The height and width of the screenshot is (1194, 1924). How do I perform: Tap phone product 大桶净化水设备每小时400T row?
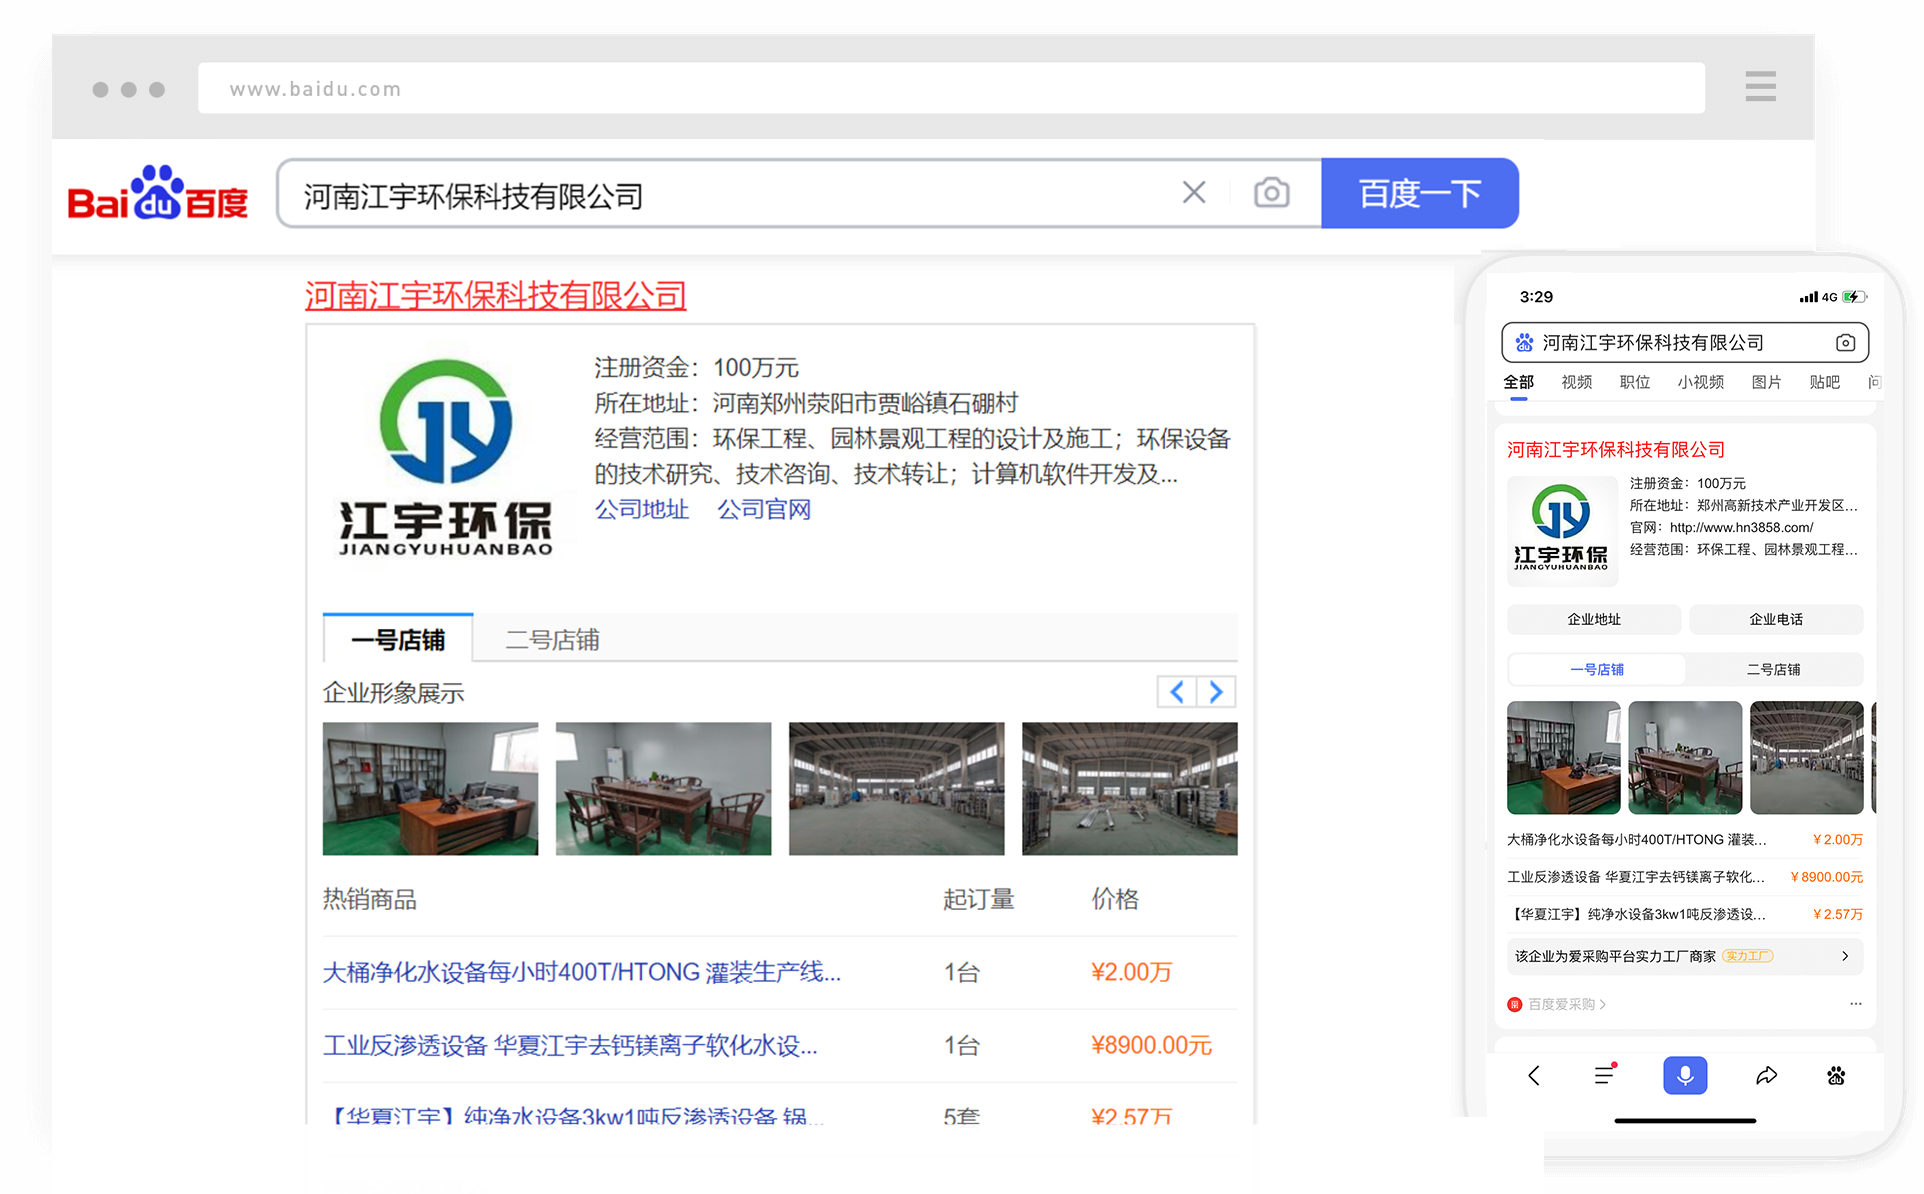(1685, 840)
